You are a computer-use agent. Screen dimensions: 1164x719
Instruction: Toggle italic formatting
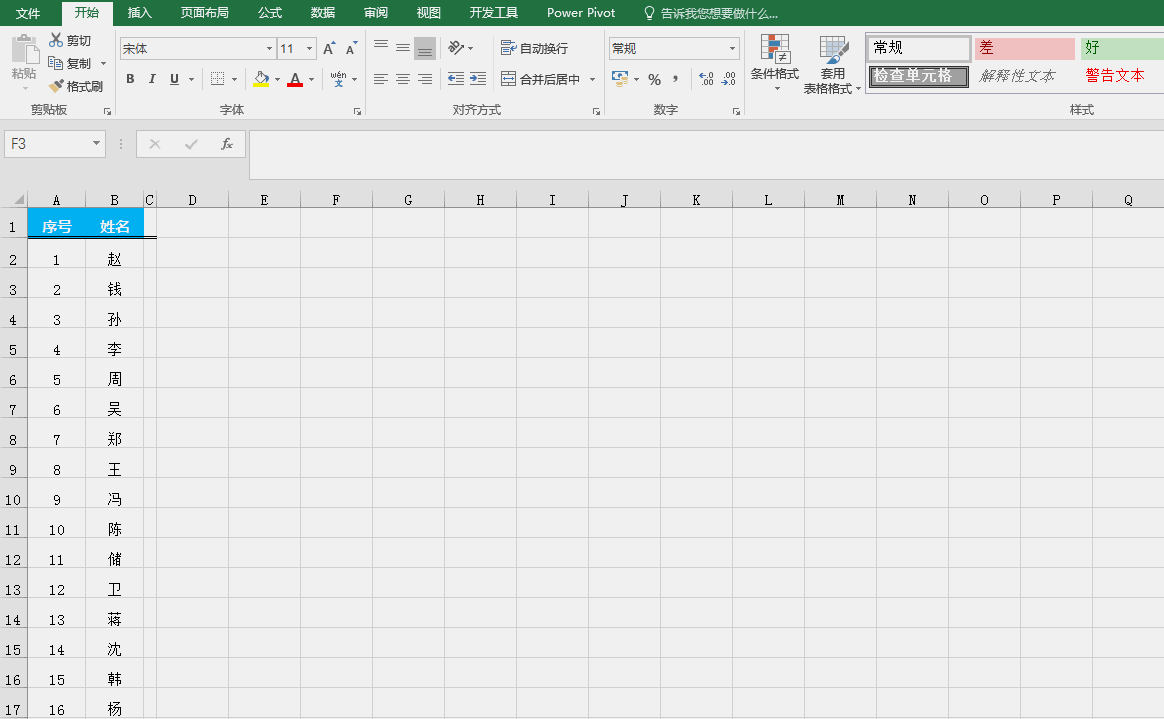tap(152, 79)
